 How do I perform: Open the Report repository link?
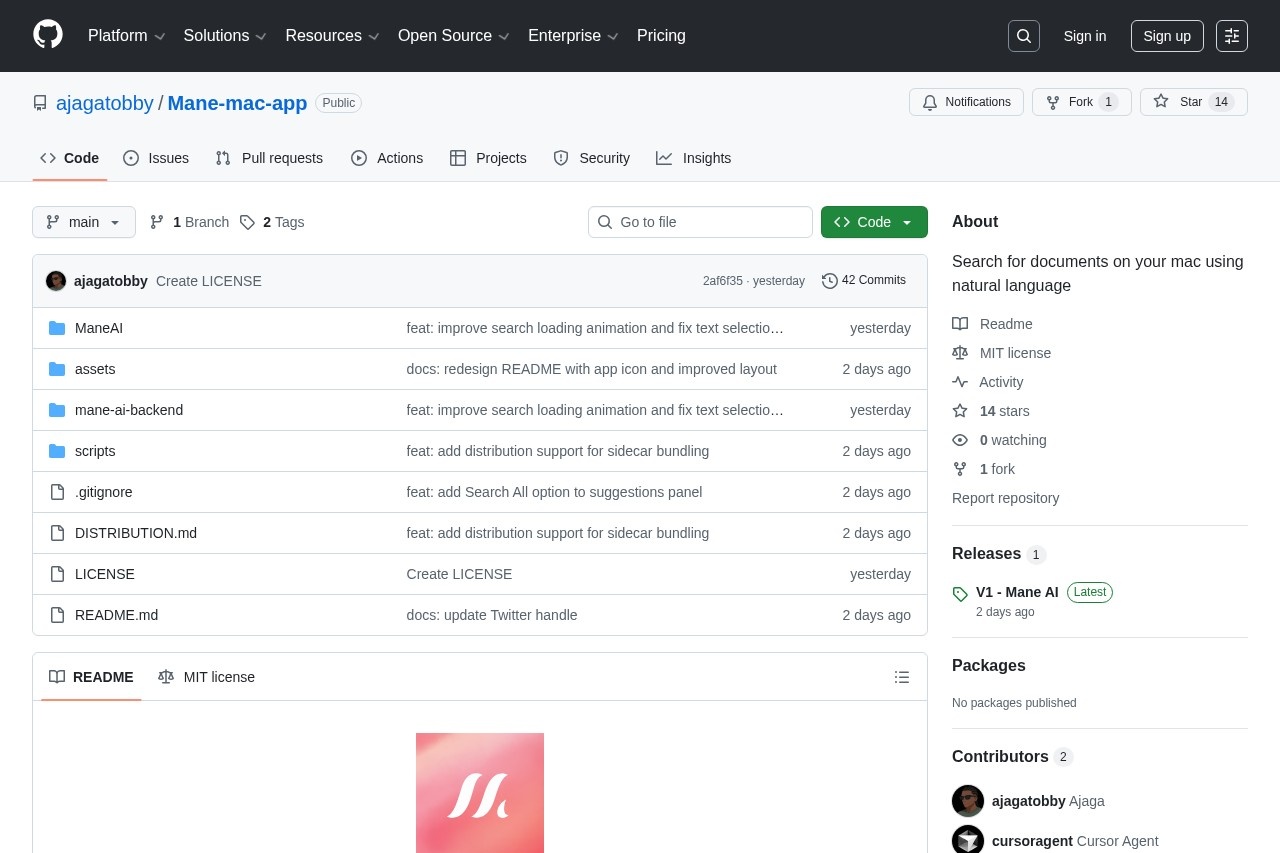click(1005, 498)
